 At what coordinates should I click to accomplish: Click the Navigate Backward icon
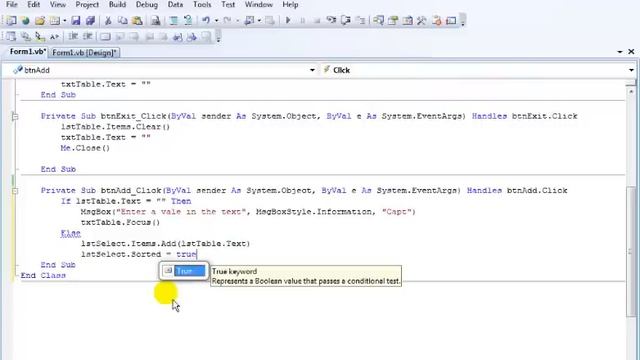click(250, 20)
